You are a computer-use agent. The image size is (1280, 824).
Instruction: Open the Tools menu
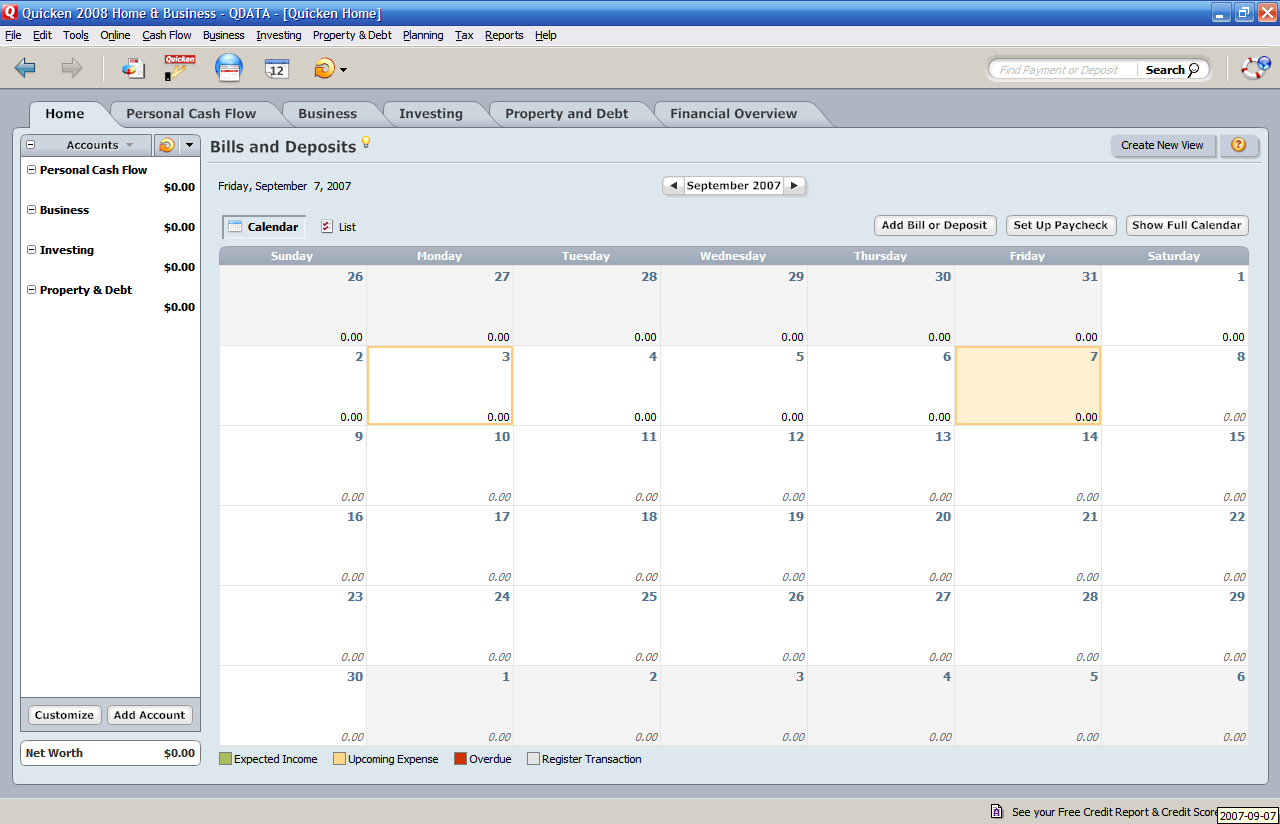[76, 35]
